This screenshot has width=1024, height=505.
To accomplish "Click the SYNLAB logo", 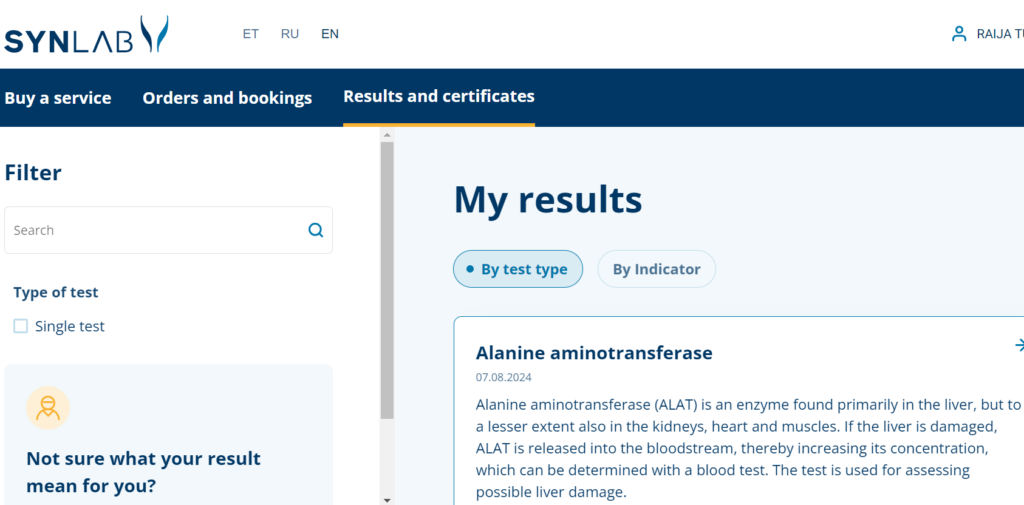I will click(86, 35).
